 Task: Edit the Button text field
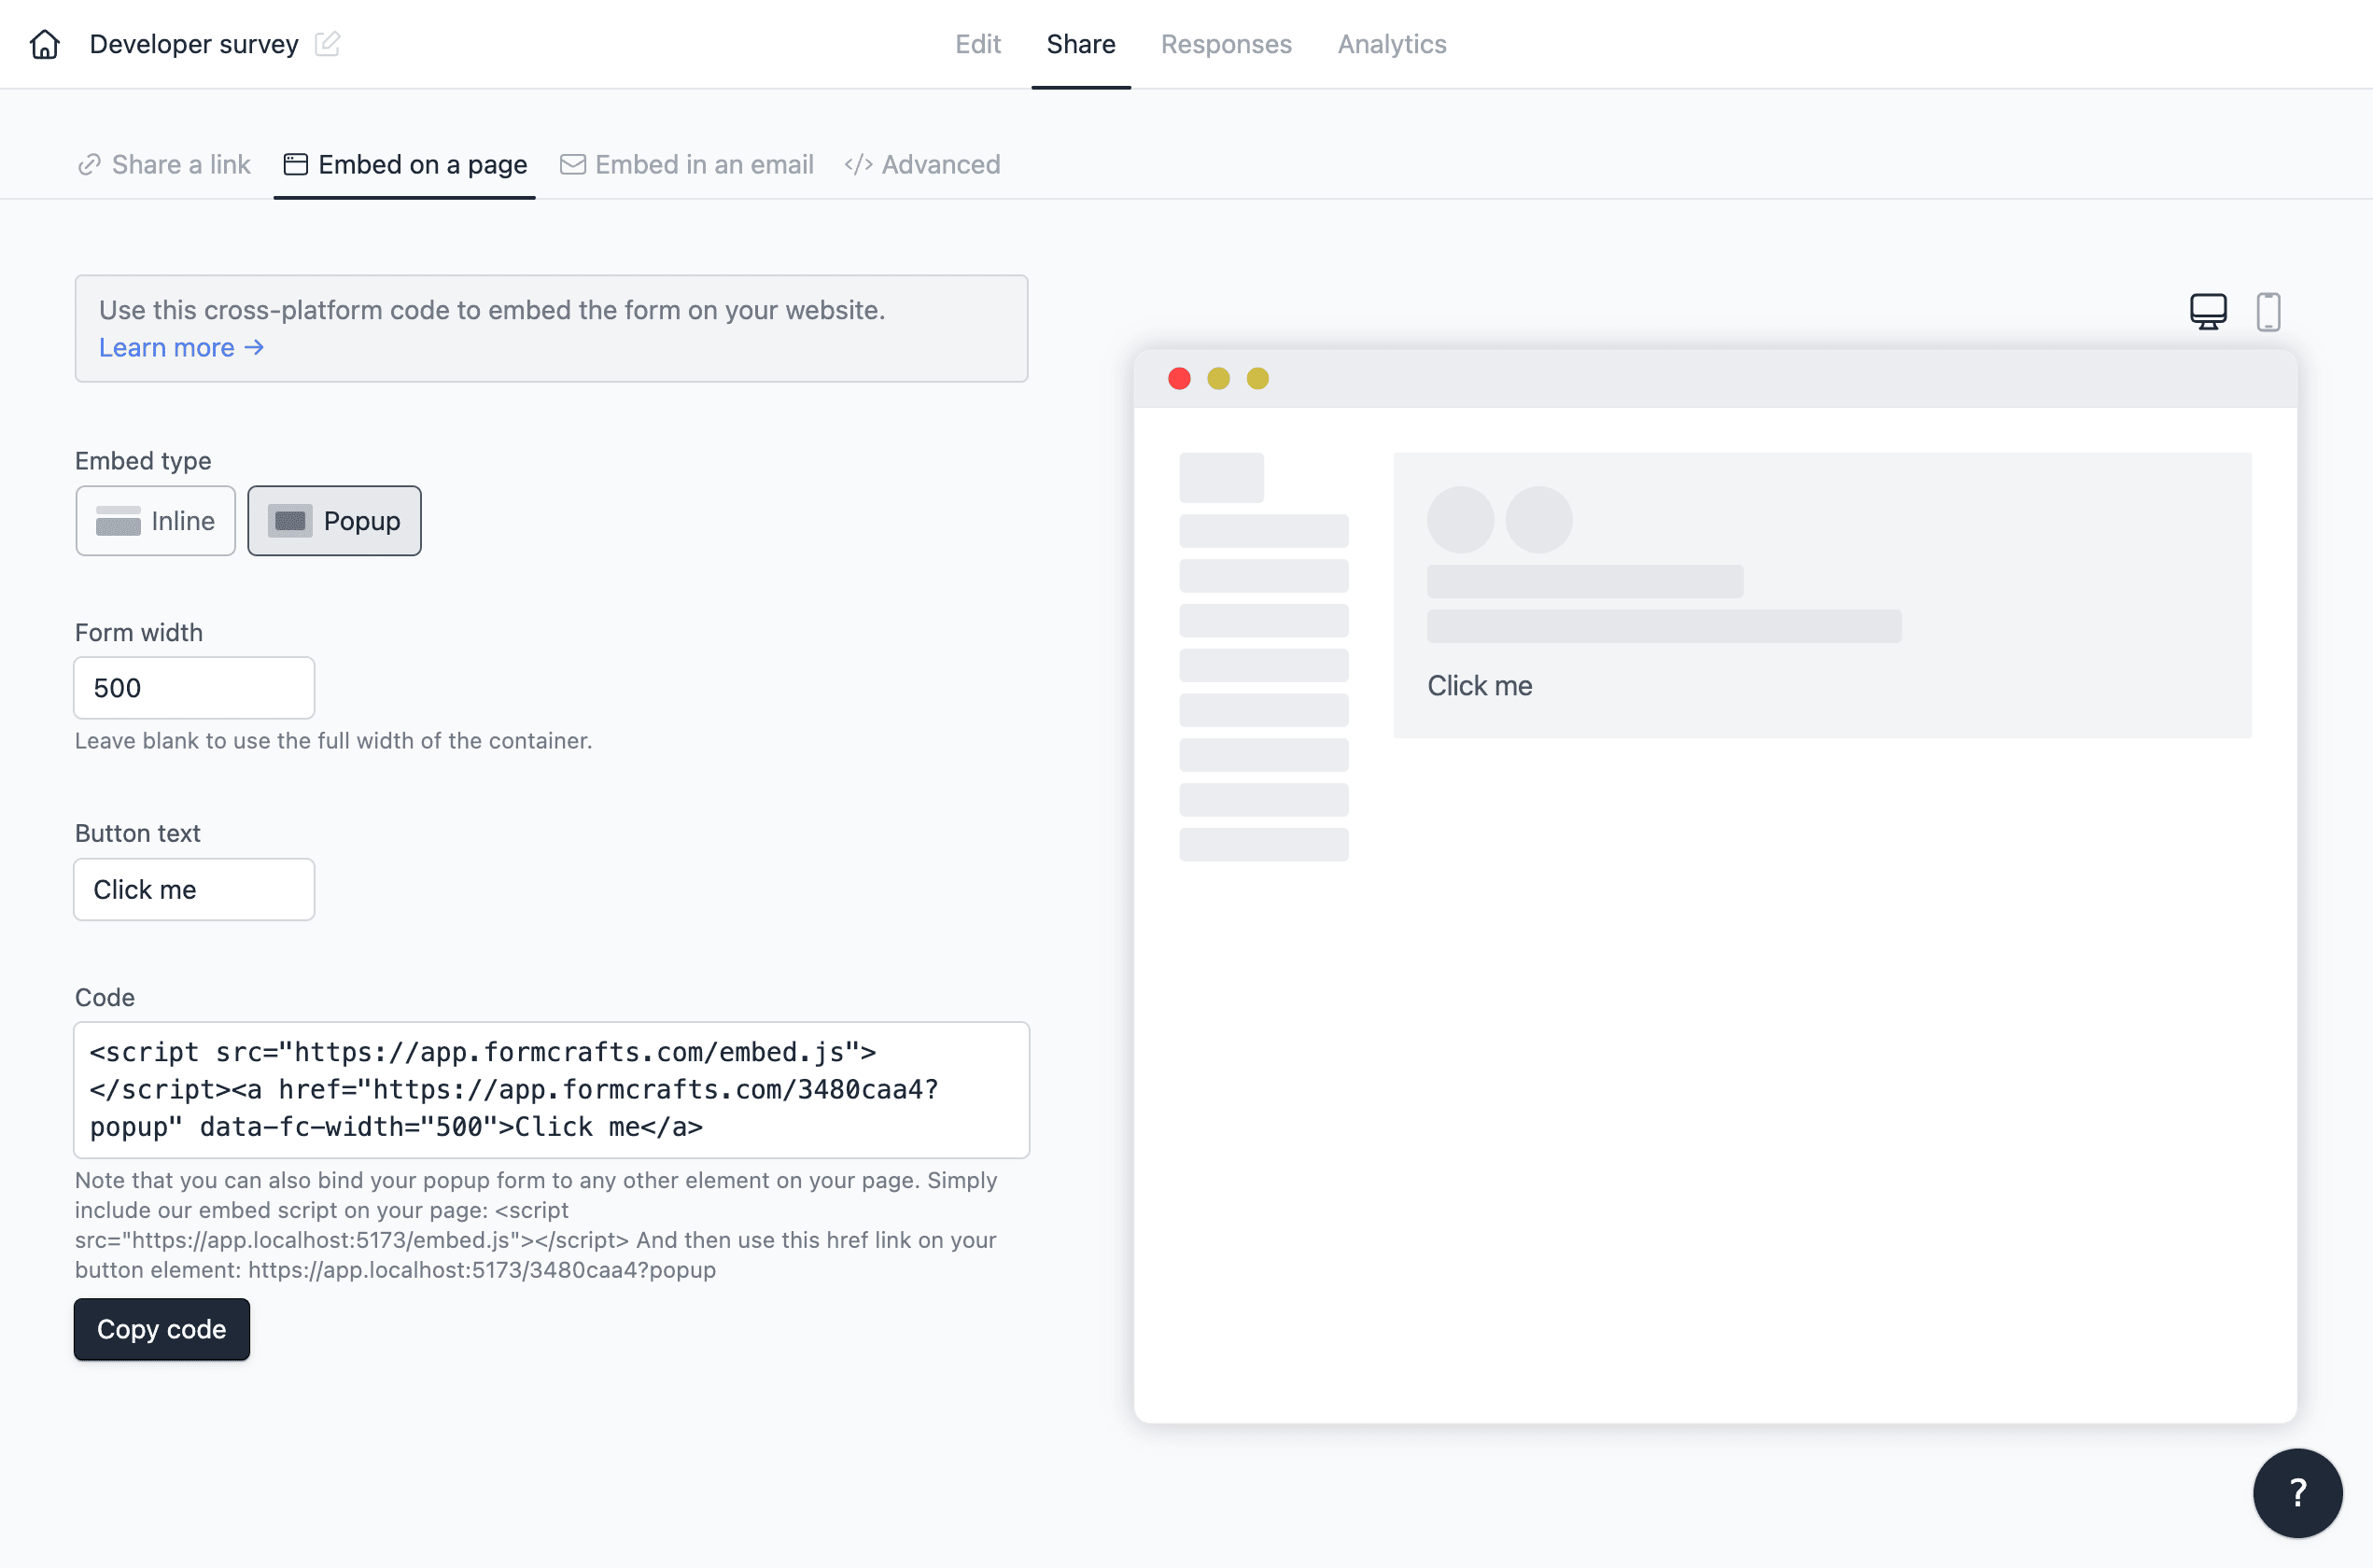click(x=194, y=889)
